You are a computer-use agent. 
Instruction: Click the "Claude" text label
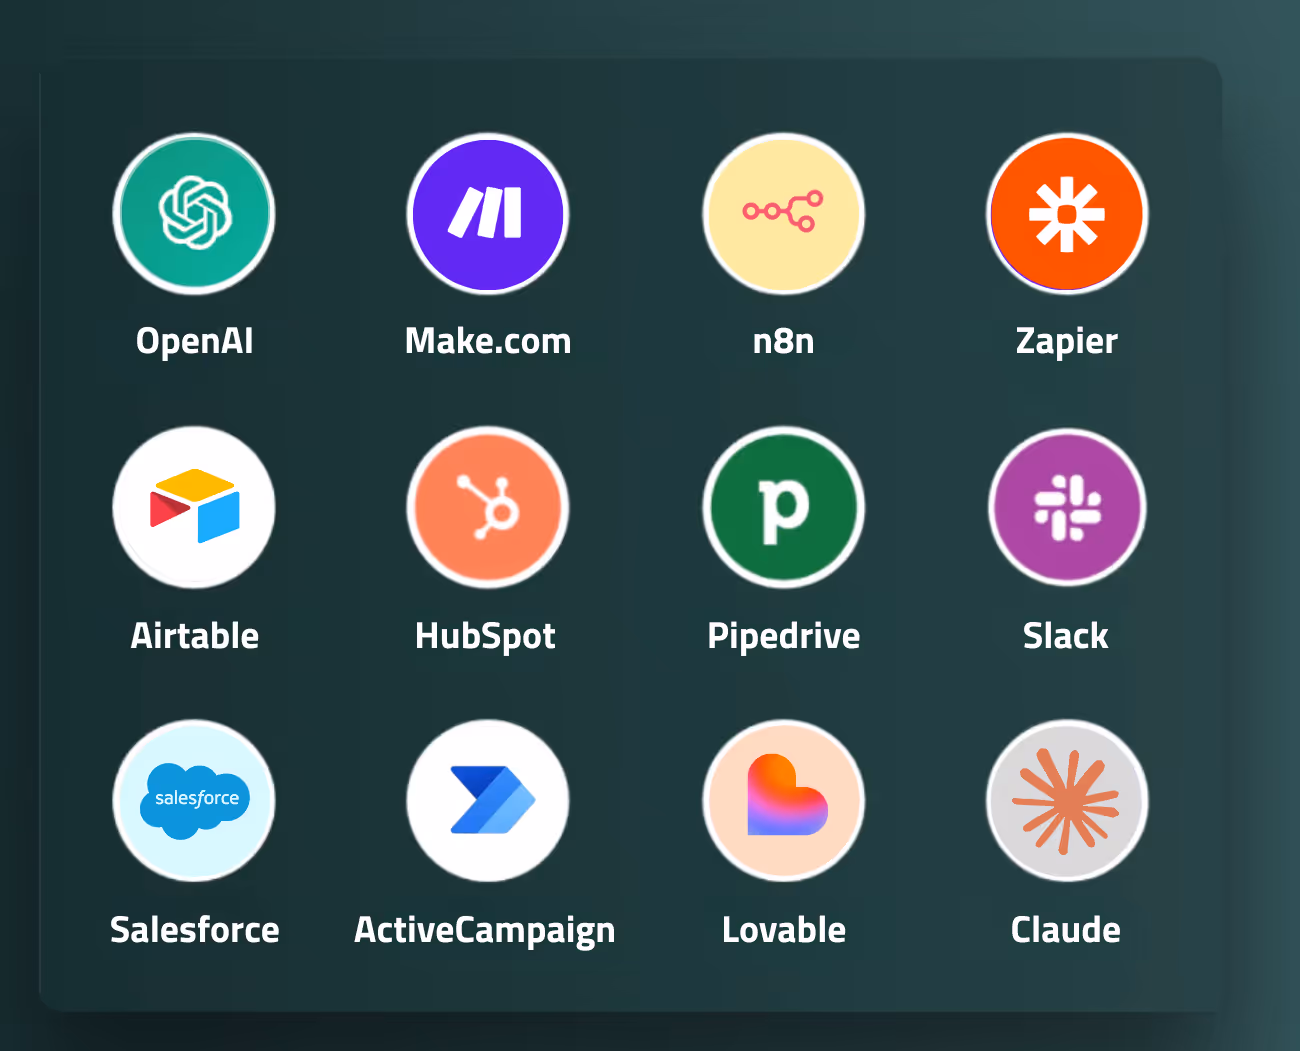click(x=1065, y=929)
